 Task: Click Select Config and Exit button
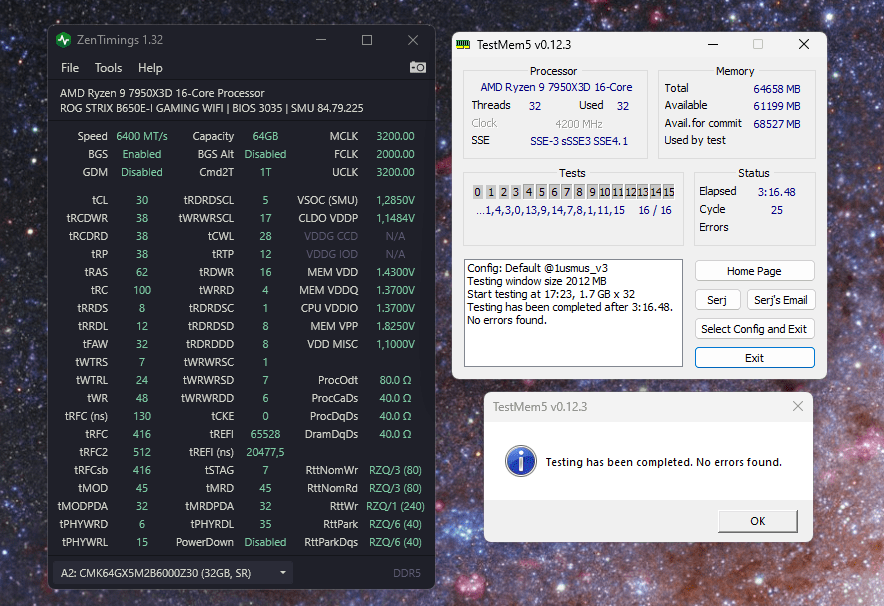[754, 329]
